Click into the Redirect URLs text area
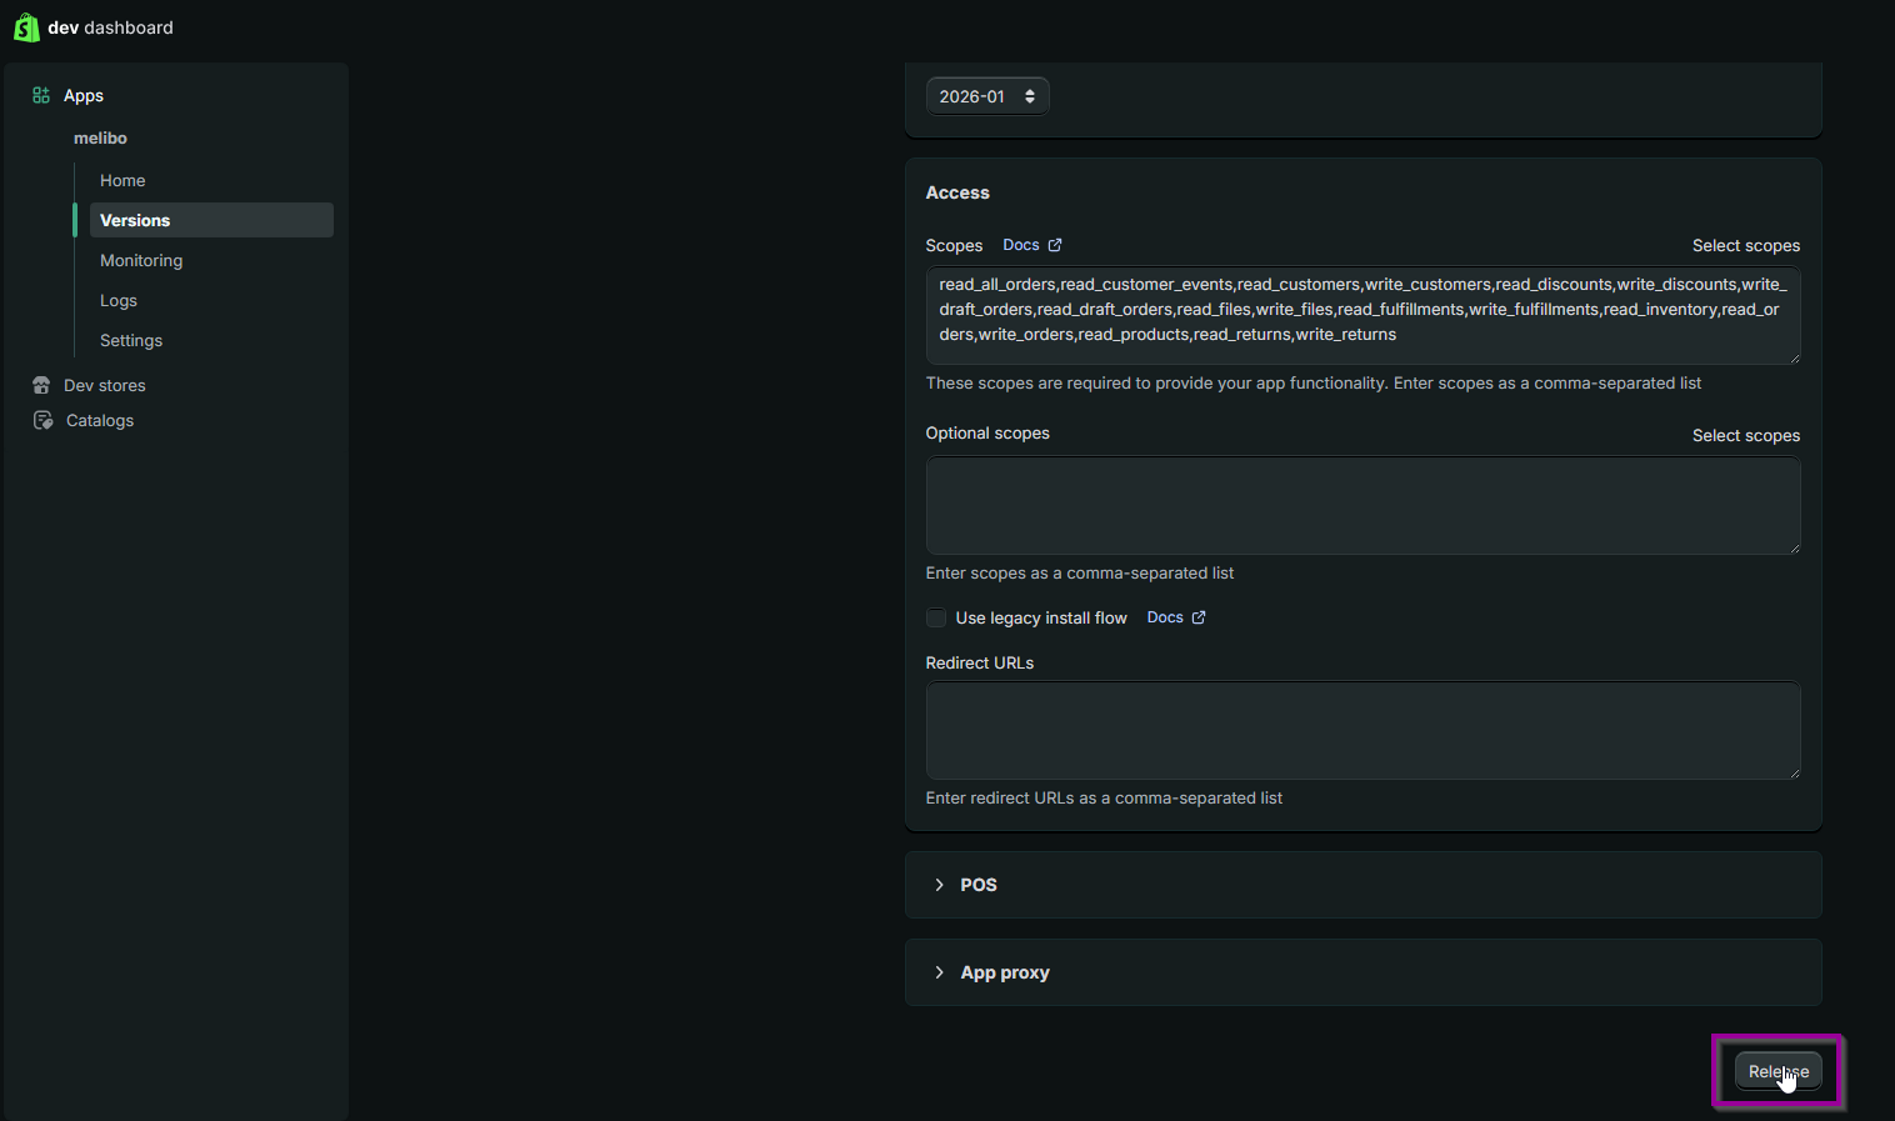The height and width of the screenshot is (1121, 1895). tap(1362, 730)
